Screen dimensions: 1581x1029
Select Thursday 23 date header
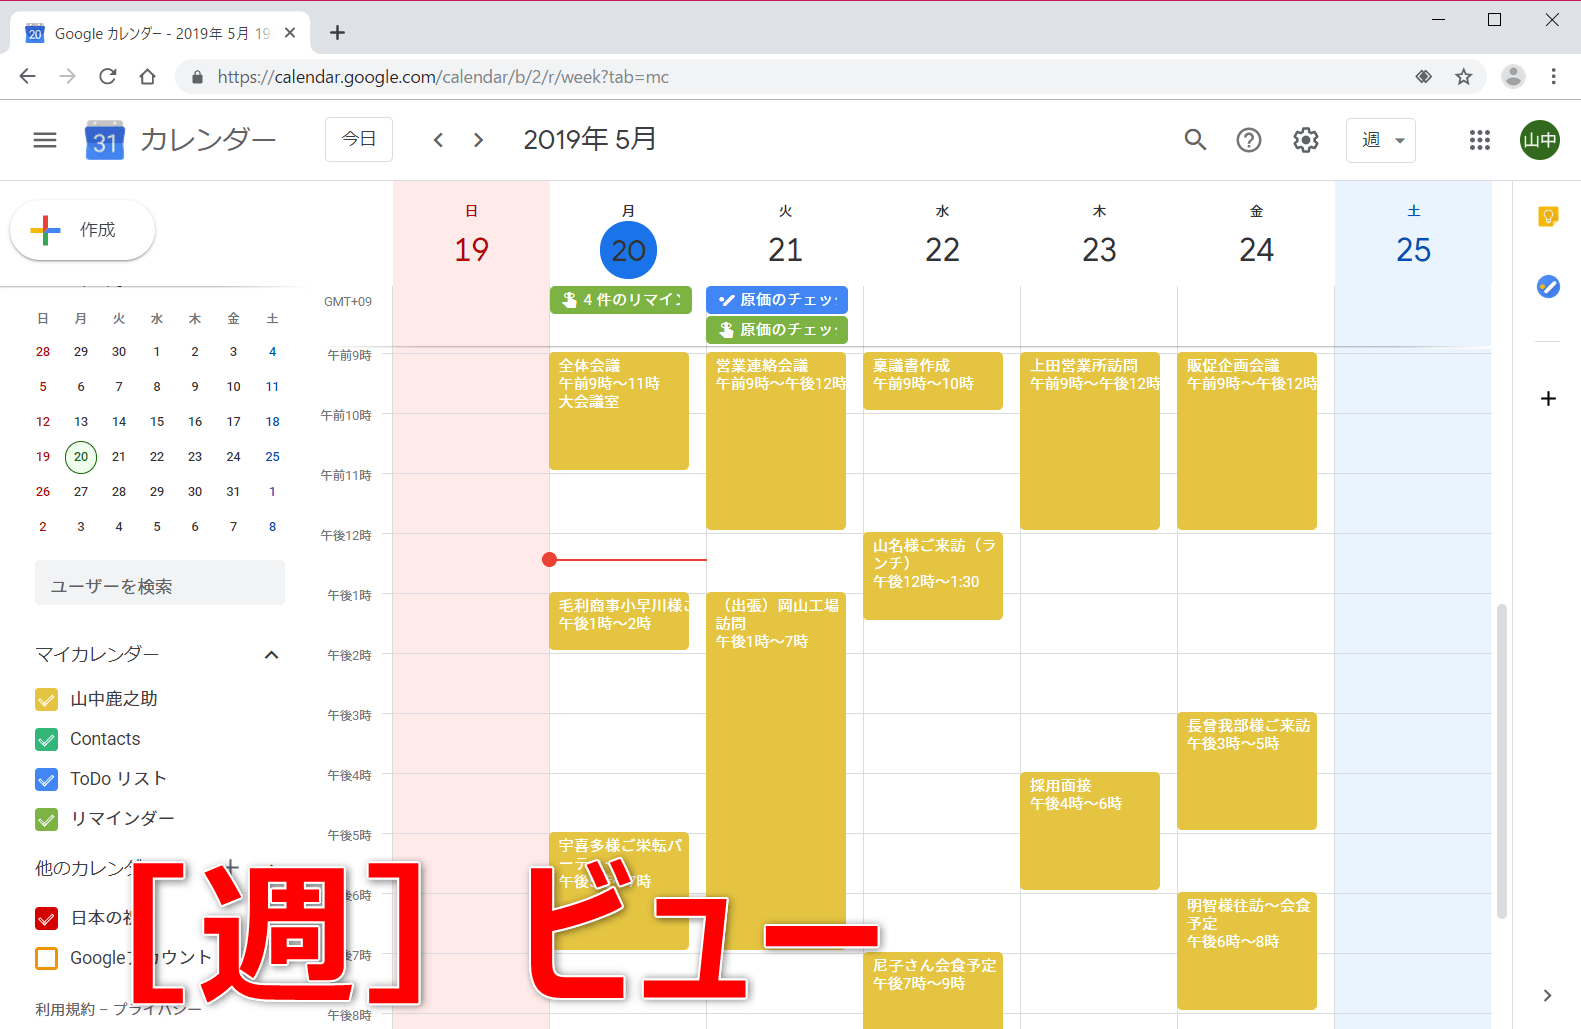pyautogui.click(x=1099, y=250)
